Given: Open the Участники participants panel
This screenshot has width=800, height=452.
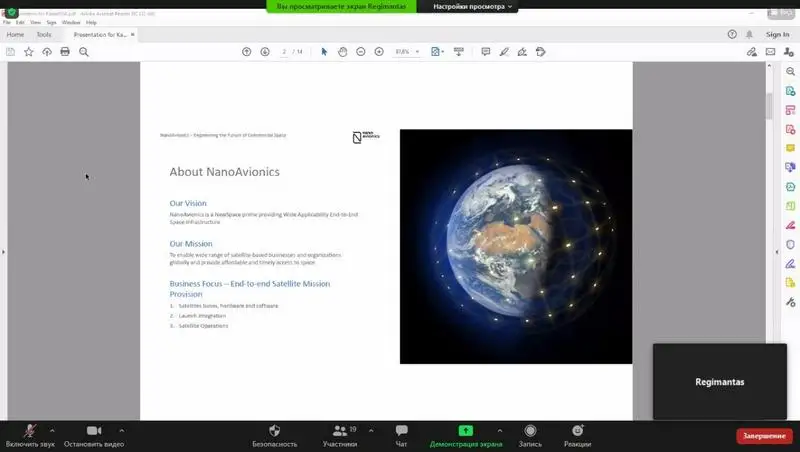Looking at the screenshot, I should tap(340, 436).
